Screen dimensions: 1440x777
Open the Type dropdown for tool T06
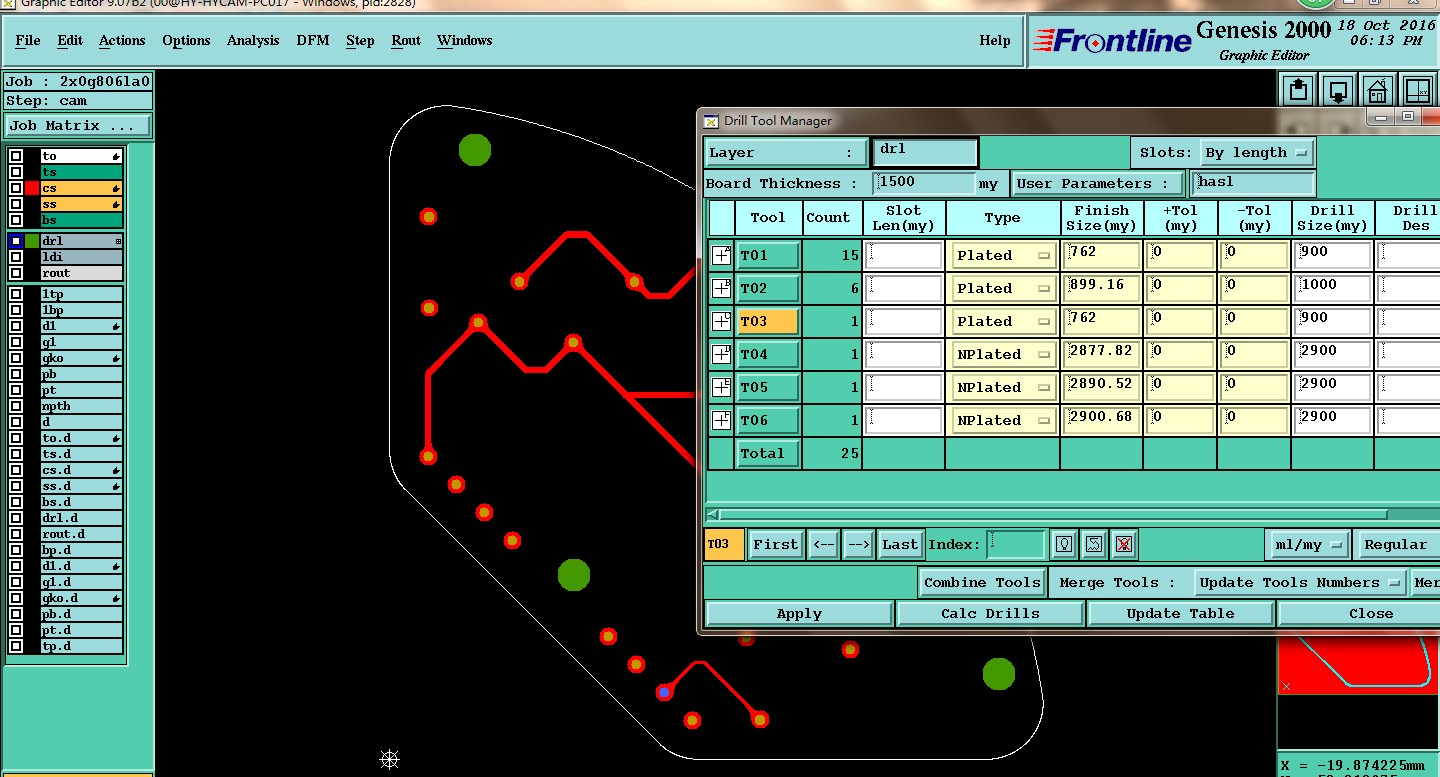(1004, 420)
